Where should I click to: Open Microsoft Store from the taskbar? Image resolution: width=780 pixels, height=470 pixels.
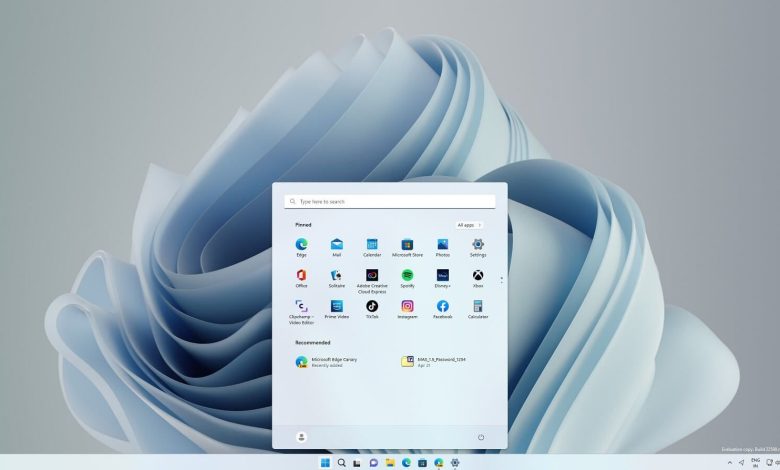[422, 463]
